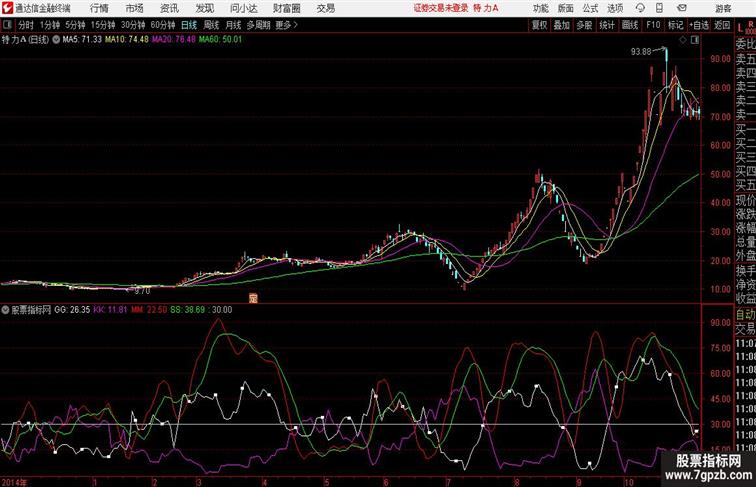Click the 叠加 toolbar button
Viewport: 756px width, 487px height.
(562, 25)
